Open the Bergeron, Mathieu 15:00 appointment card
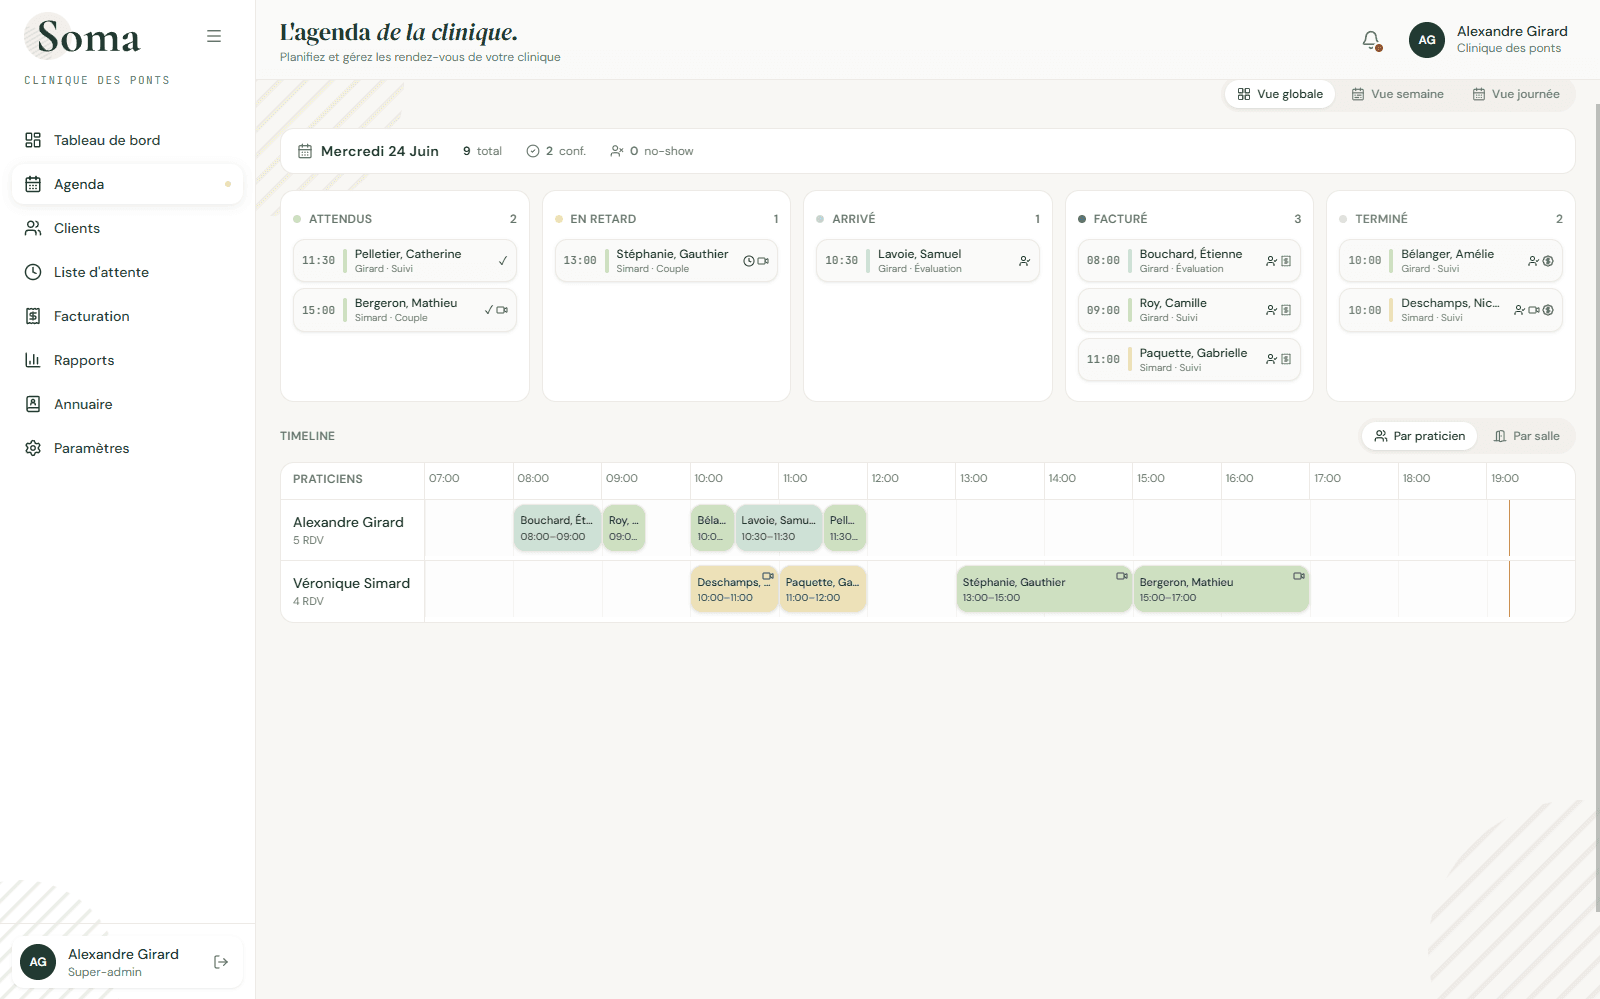1600x999 pixels. [405, 310]
